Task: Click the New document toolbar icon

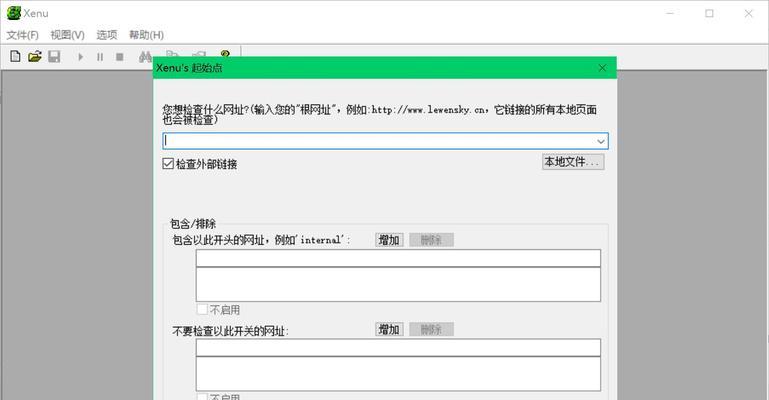Action: pos(15,56)
